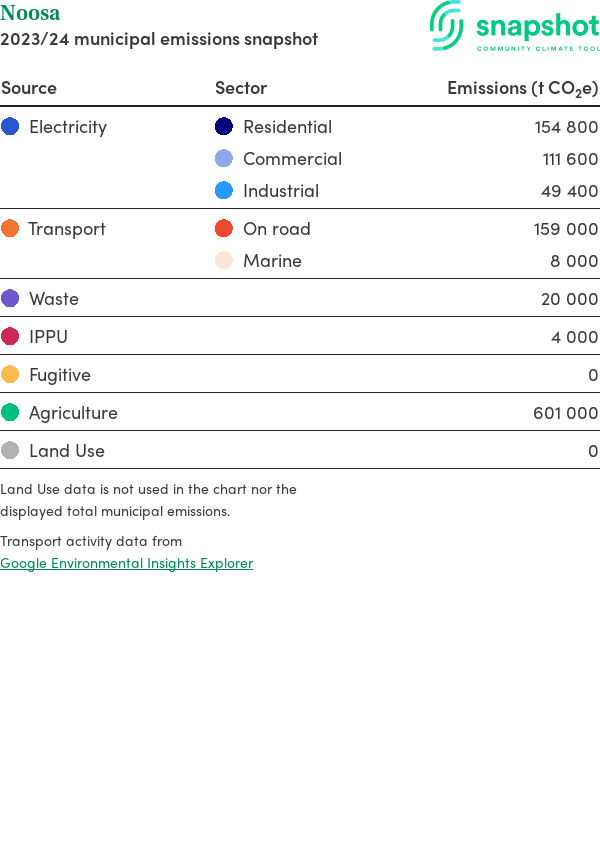Screen dimensions: 600x850
Task: Click the Industrial sector color dot
Action: click(x=224, y=191)
